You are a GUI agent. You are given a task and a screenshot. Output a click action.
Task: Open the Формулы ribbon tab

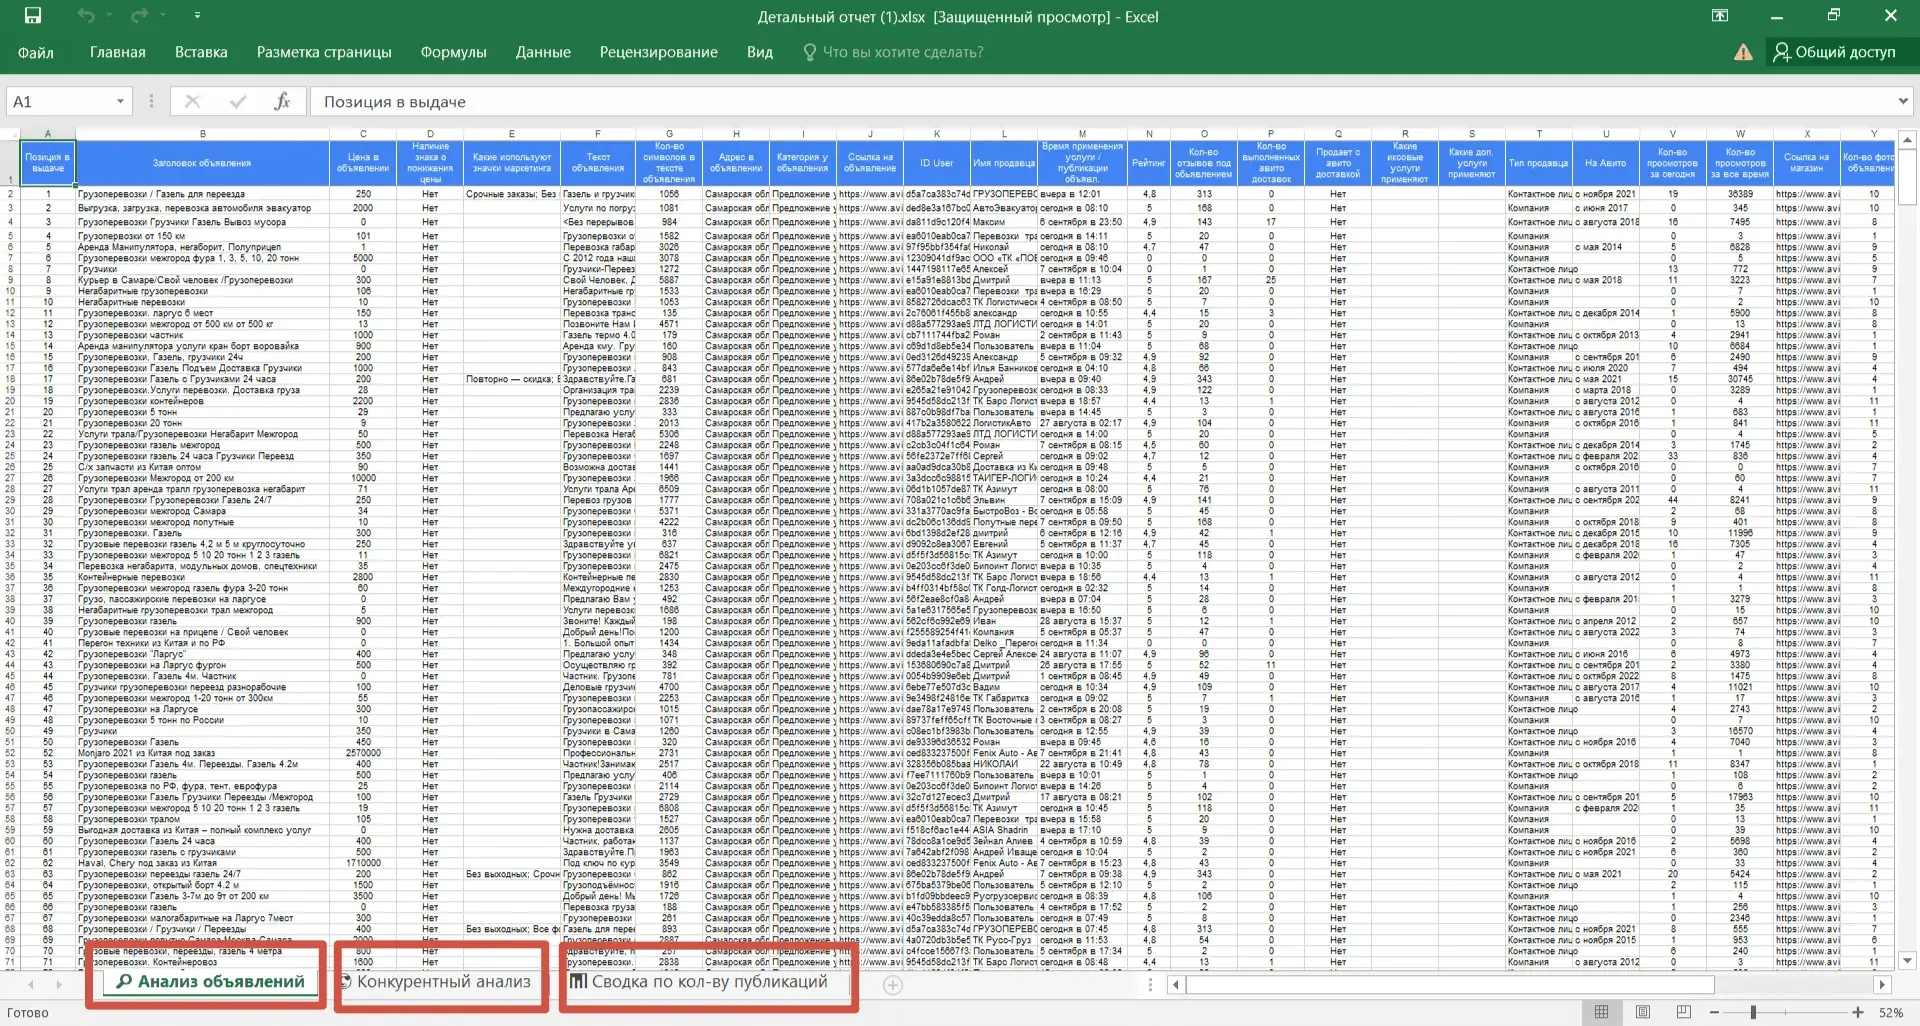453,52
